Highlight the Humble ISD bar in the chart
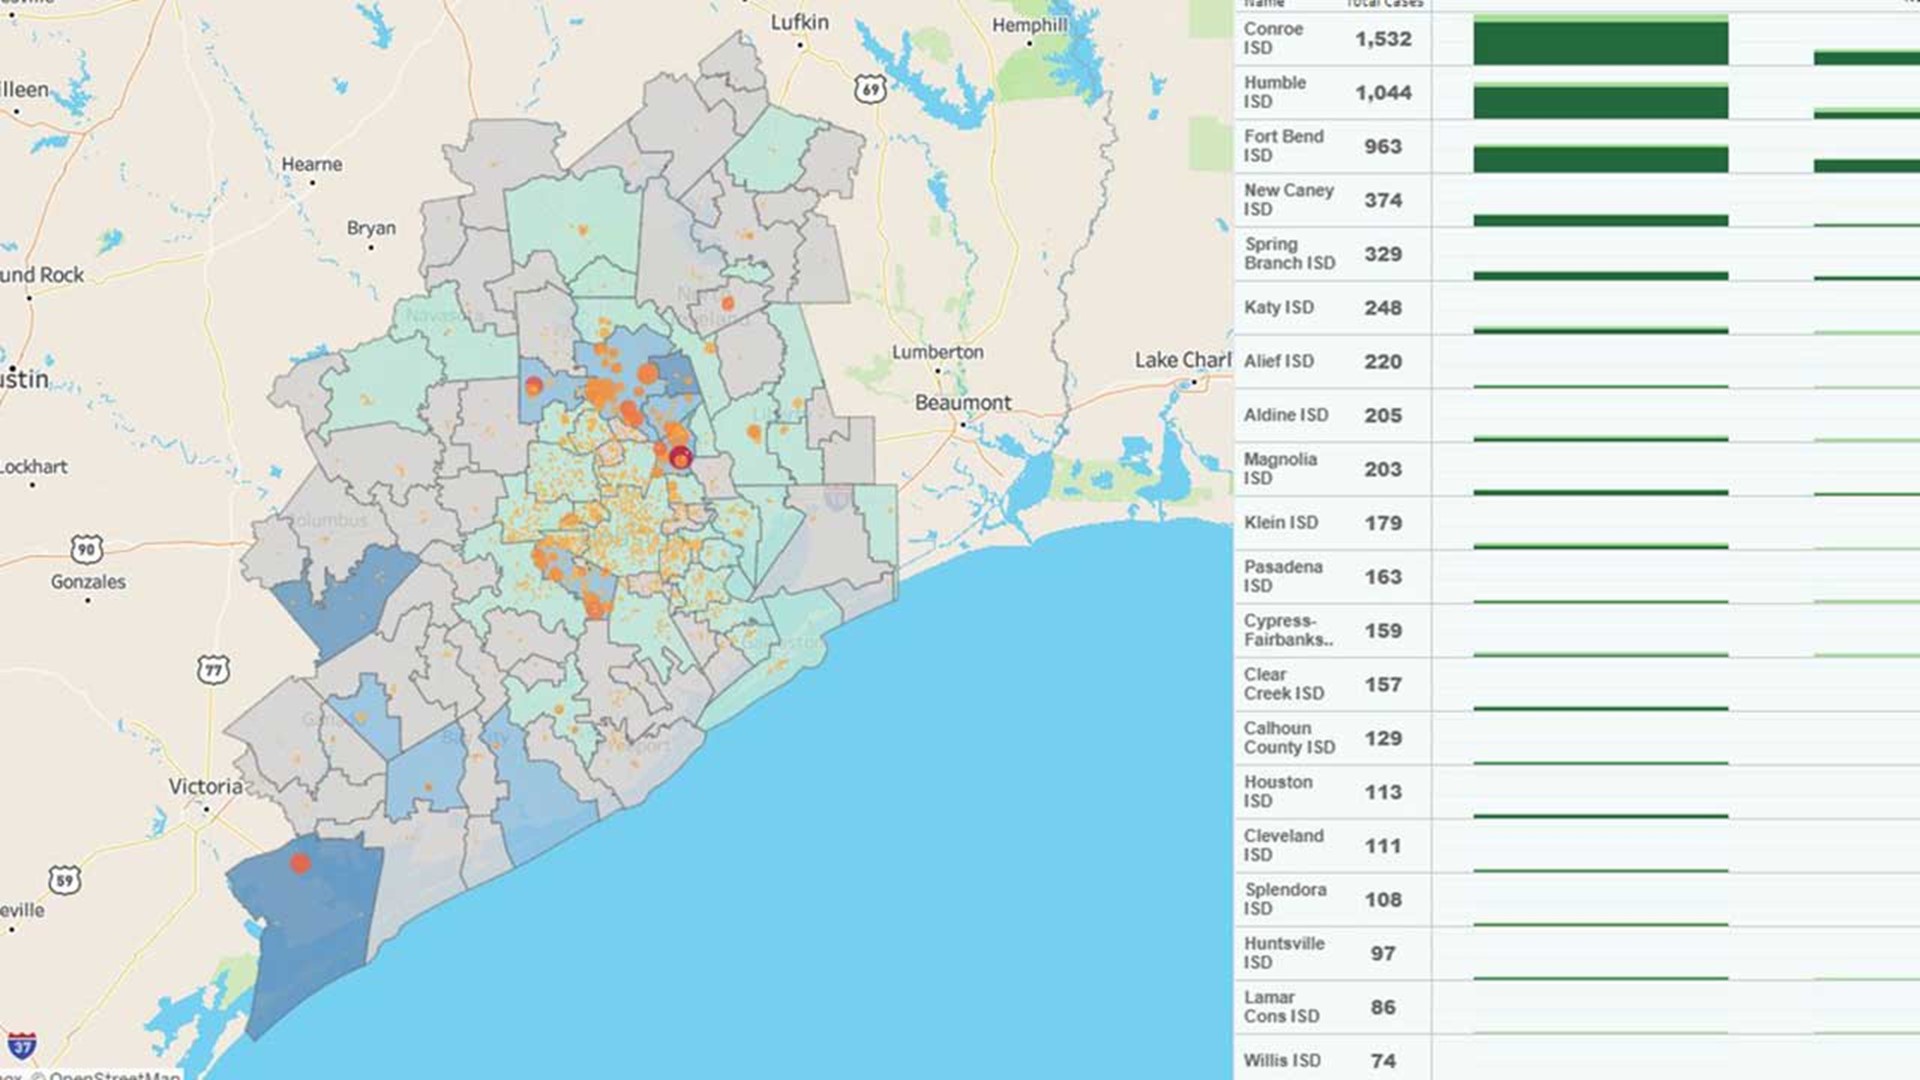The width and height of the screenshot is (1920, 1080). 1600,93
